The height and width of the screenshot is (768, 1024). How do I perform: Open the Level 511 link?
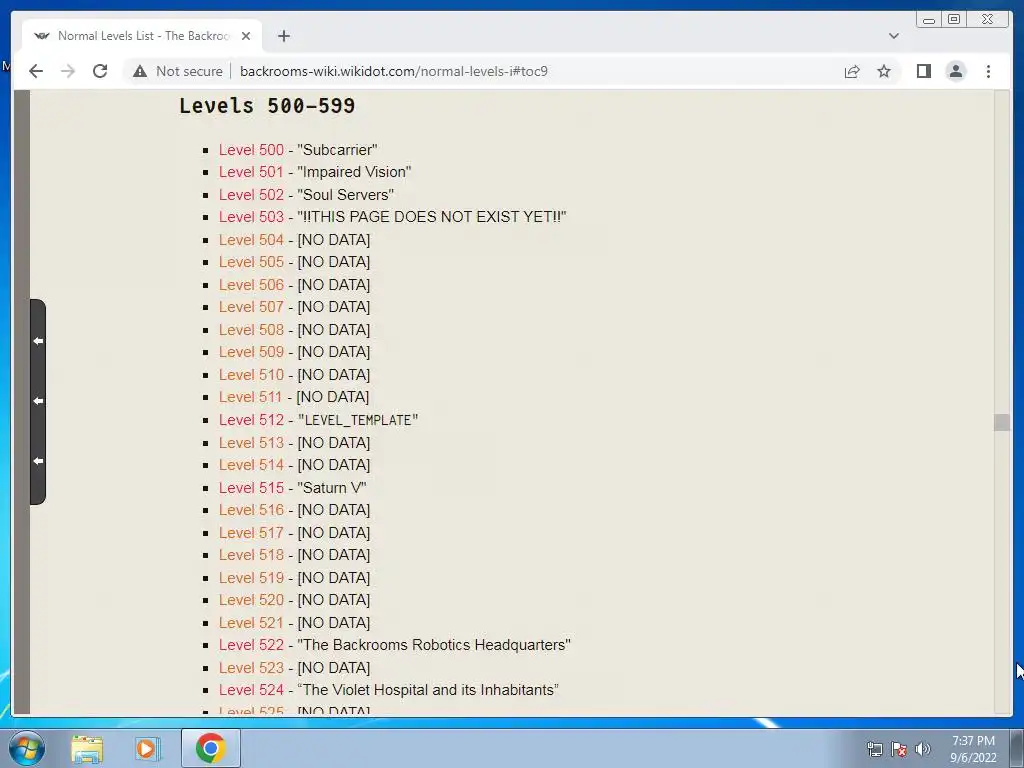(x=250, y=397)
